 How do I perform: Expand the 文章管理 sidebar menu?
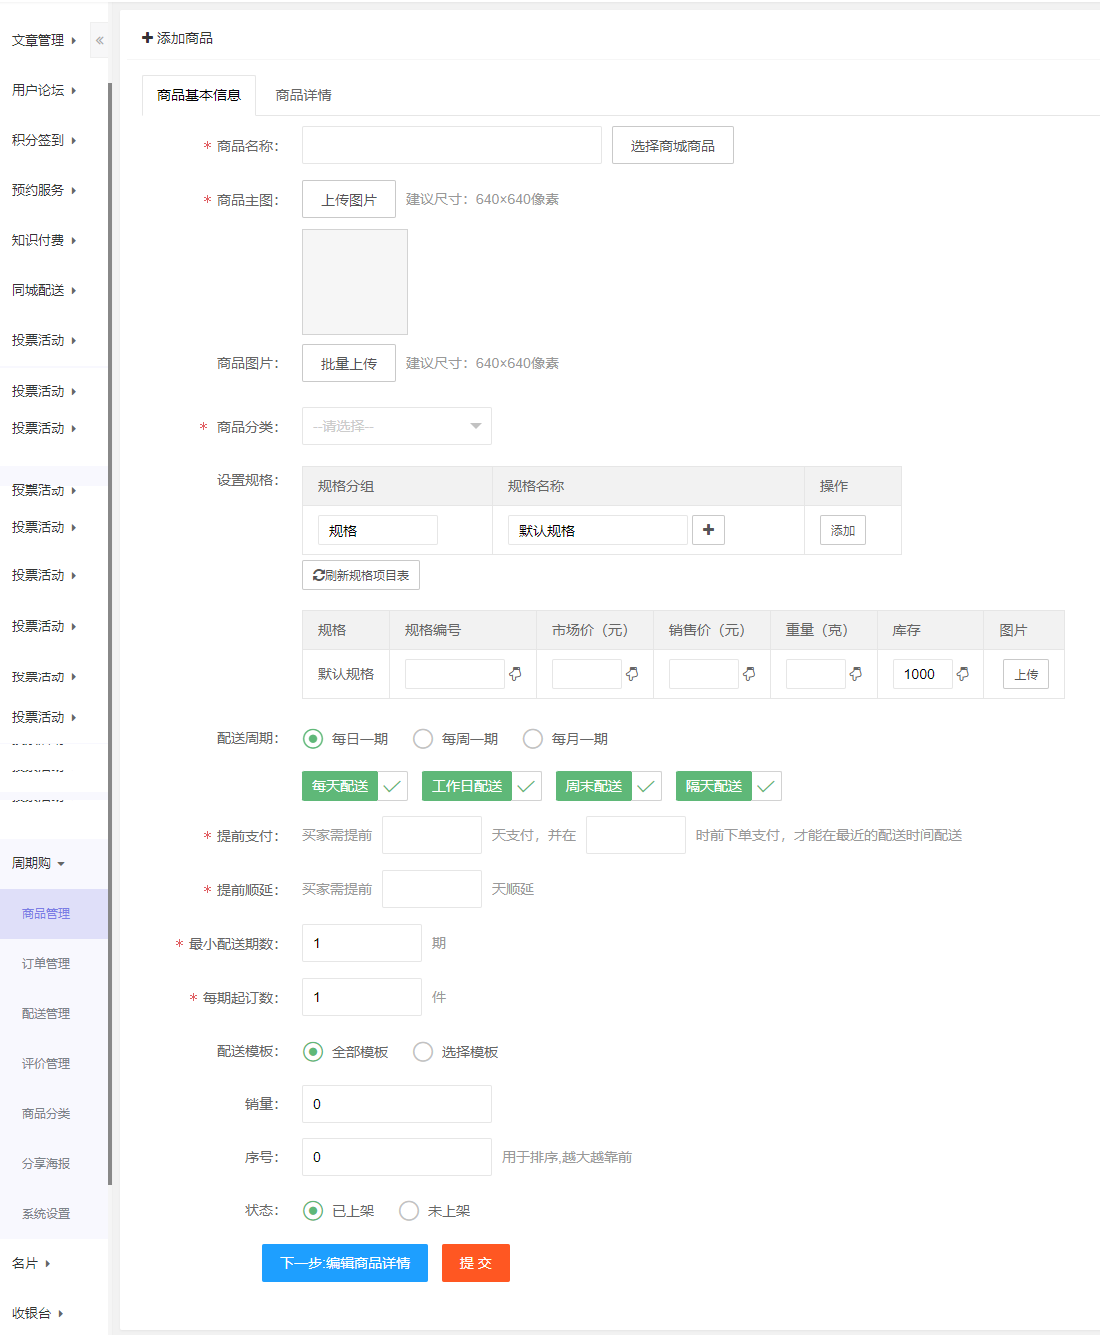click(43, 40)
